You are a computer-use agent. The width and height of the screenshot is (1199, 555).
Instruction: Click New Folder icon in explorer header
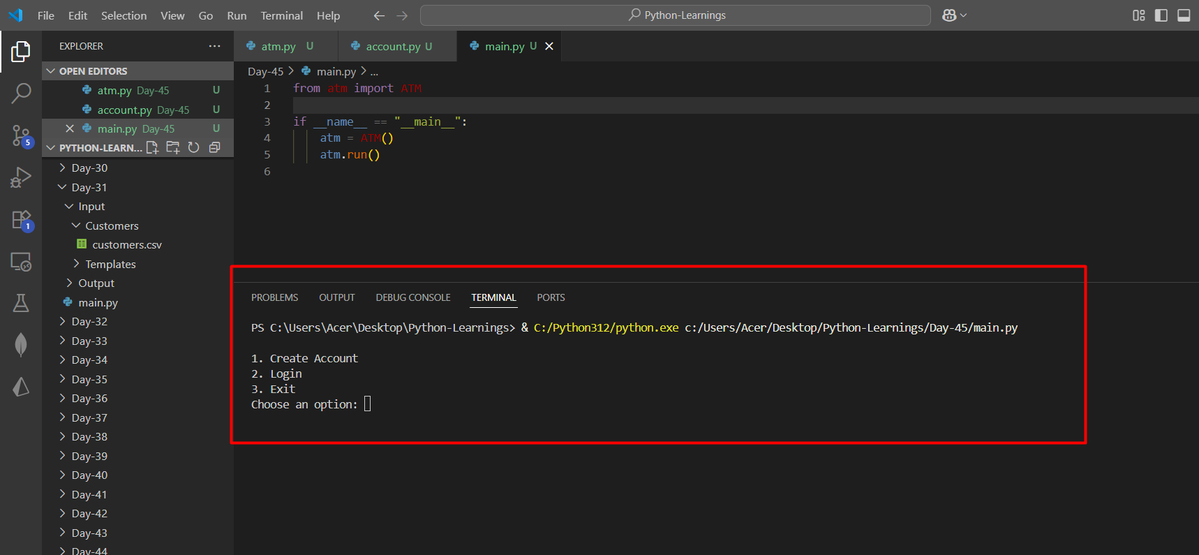click(173, 148)
